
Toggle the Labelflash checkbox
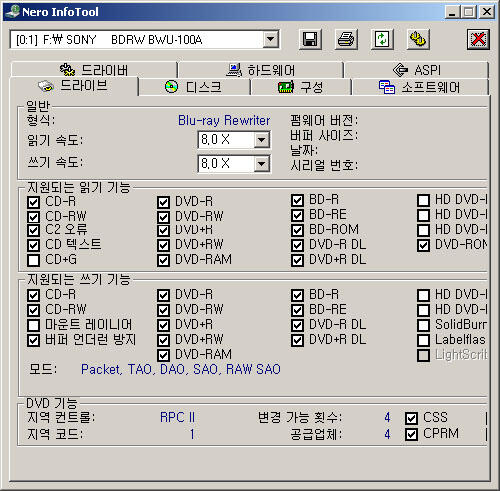[x=423, y=340]
